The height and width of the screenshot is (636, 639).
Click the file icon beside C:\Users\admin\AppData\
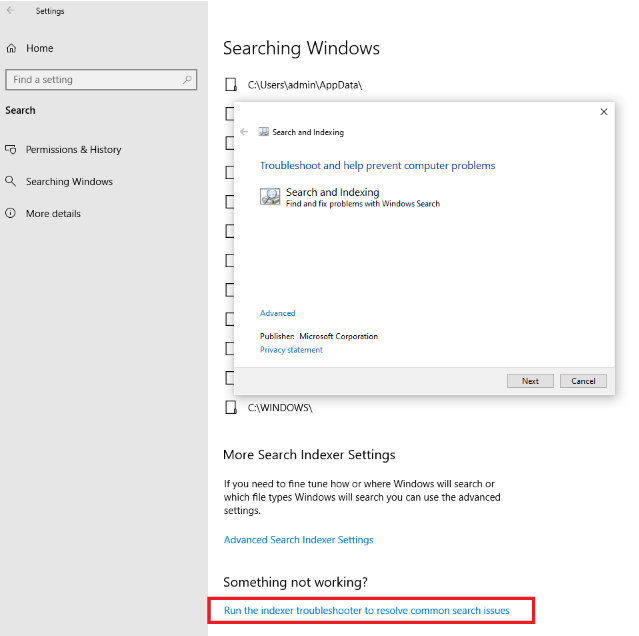(x=231, y=85)
